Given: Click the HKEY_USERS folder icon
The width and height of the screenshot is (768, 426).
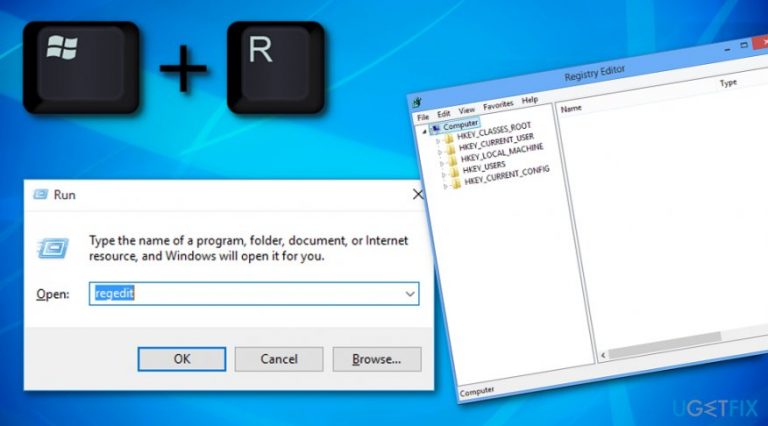Looking at the screenshot, I should click(455, 172).
